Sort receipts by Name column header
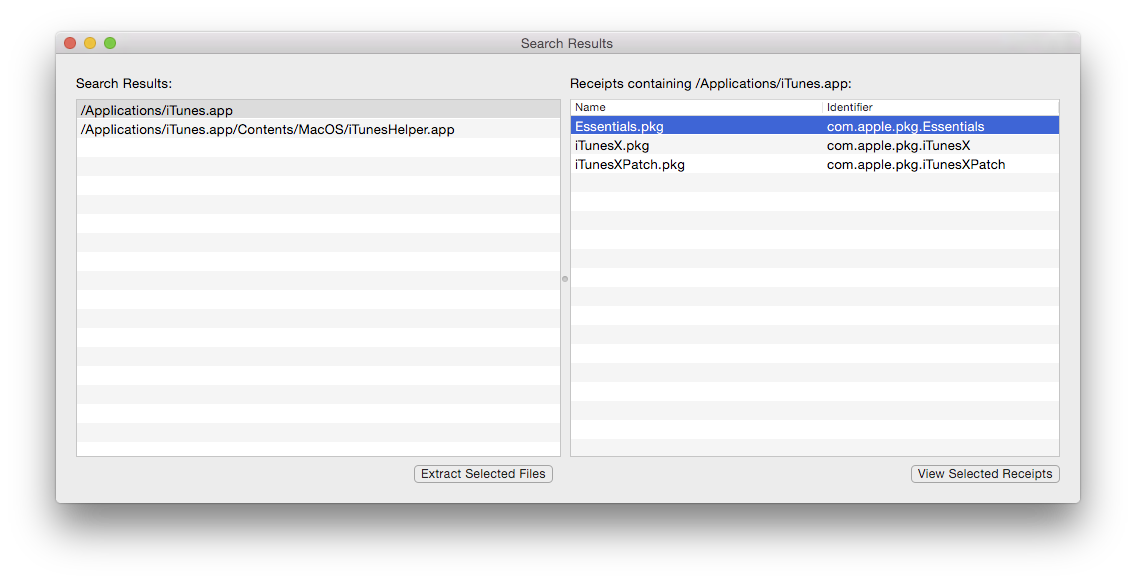Screen dimensions: 1136x583 695,107
